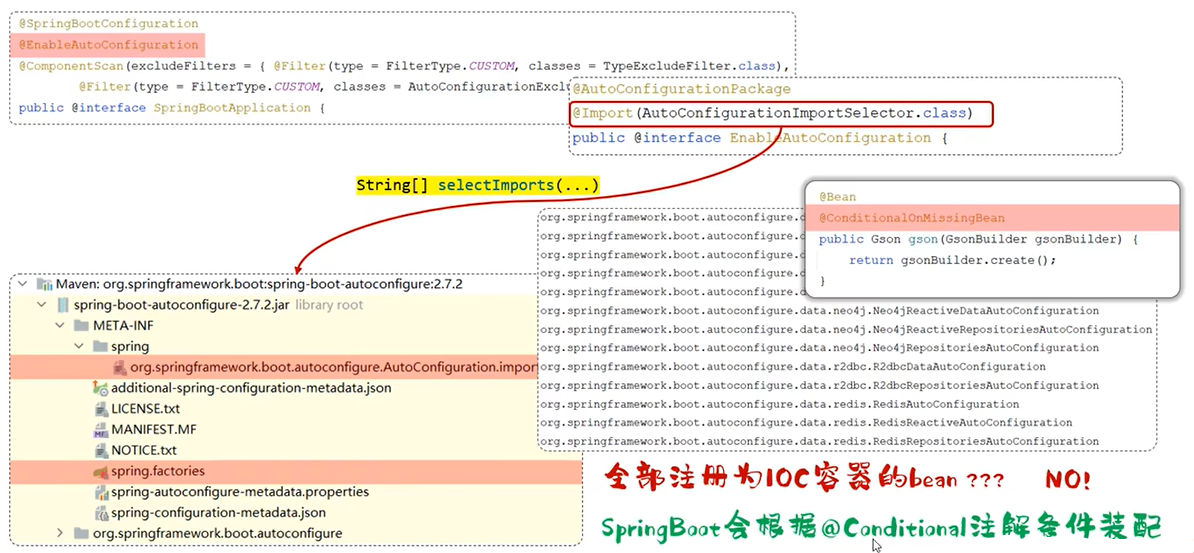The height and width of the screenshot is (553, 1194).
Task: Click the NOTICE.txt file icon
Action: (x=101, y=450)
